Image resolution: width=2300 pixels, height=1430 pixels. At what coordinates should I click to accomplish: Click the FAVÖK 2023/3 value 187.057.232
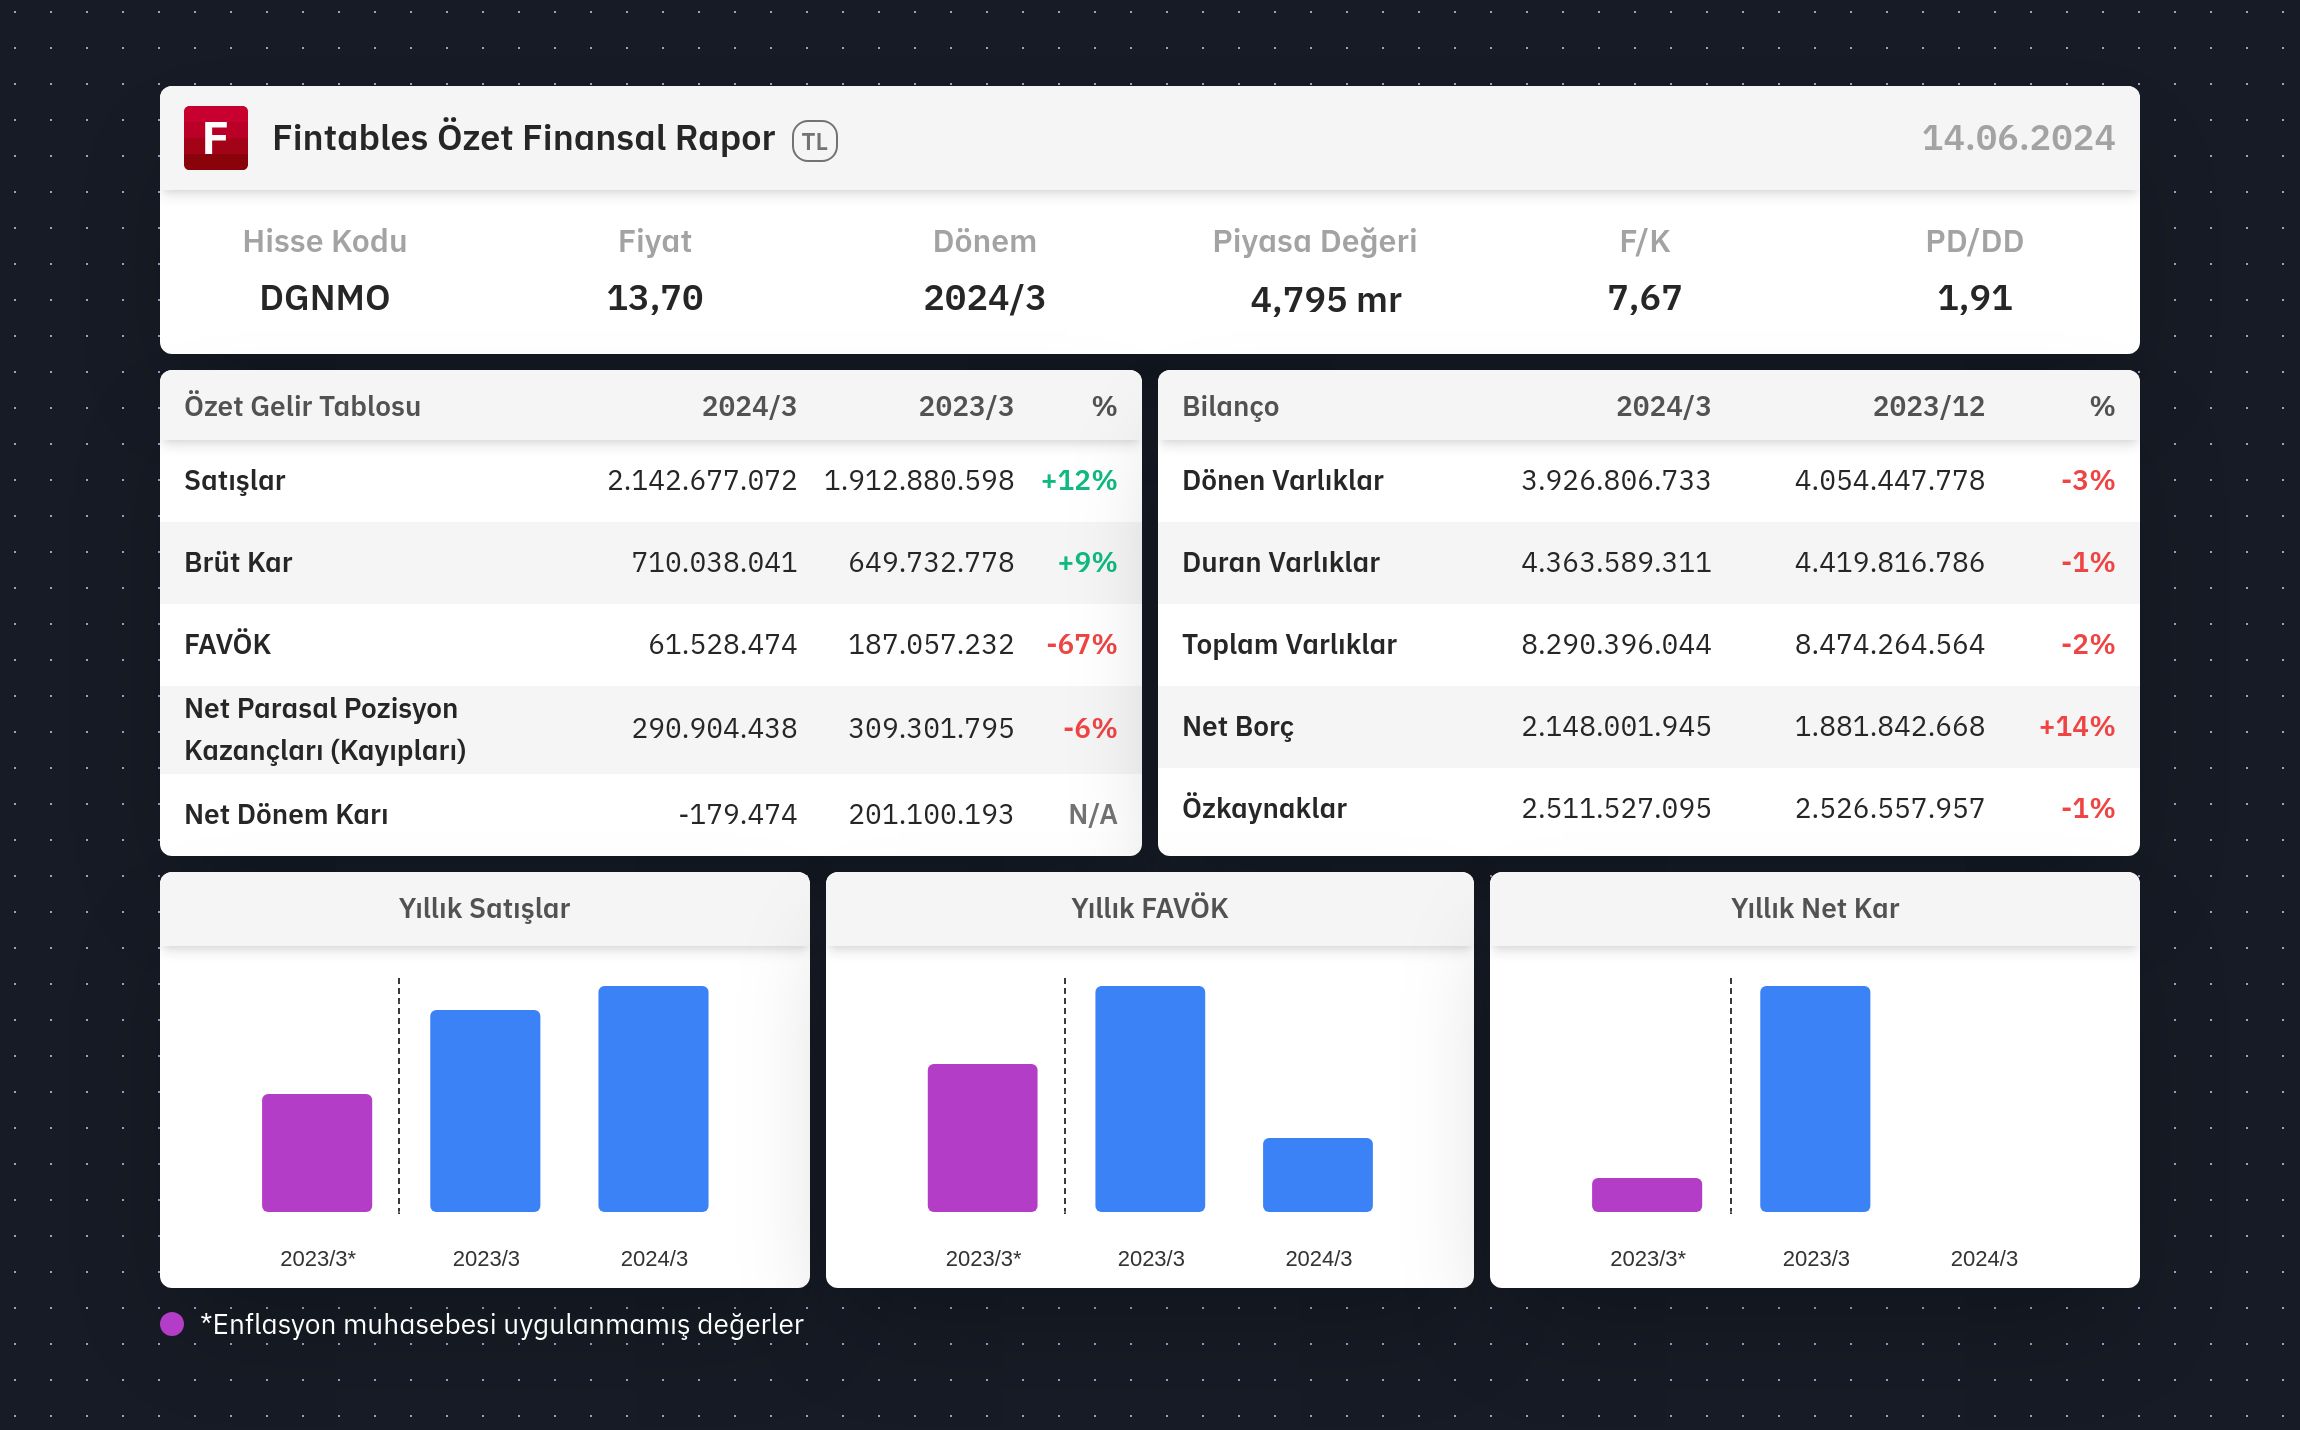(x=931, y=645)
